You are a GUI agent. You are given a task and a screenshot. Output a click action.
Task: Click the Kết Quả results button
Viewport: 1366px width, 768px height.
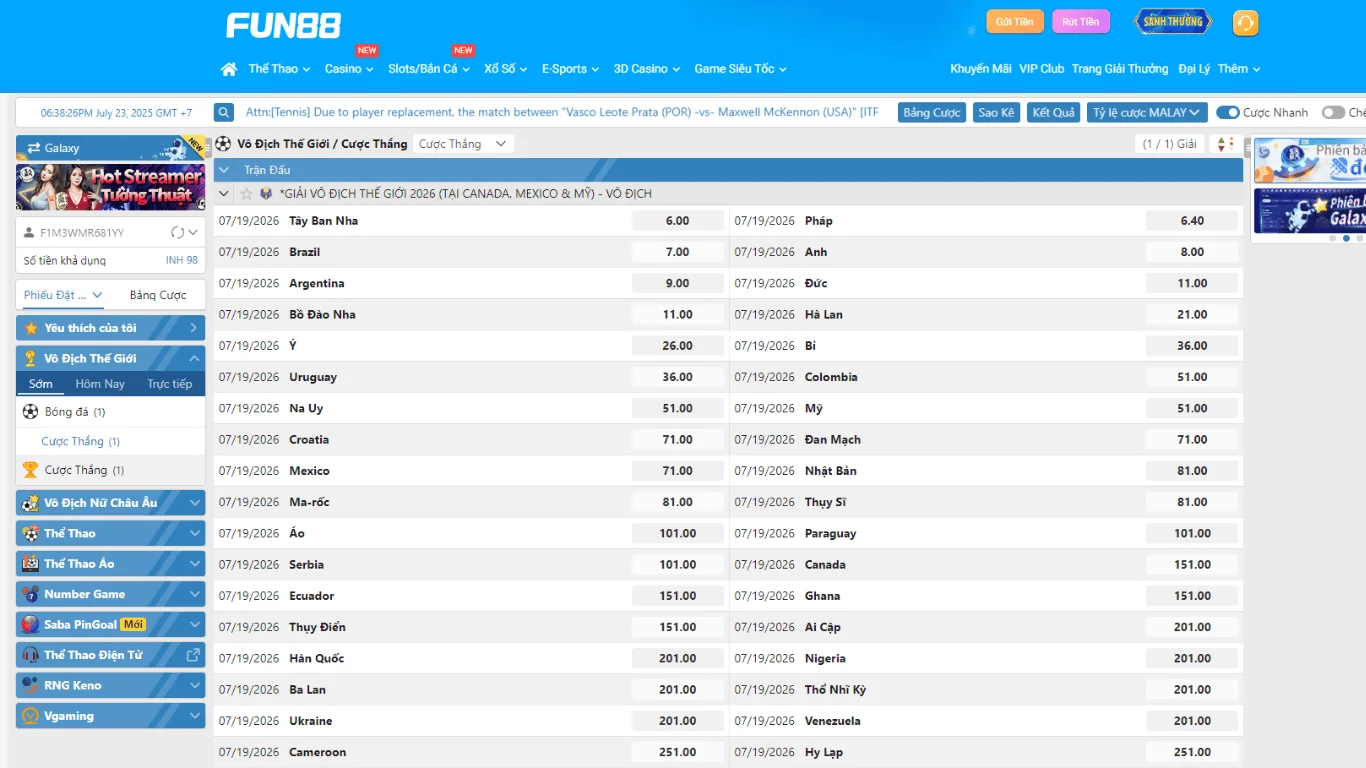1053,113
